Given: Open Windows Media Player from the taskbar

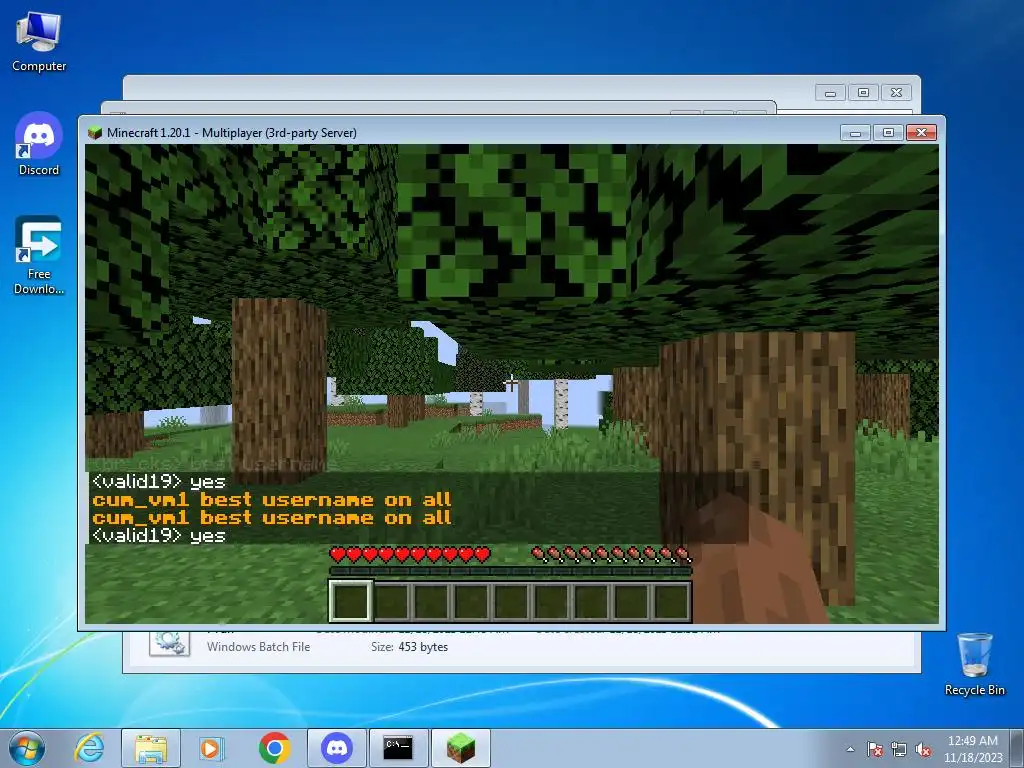Looking at the screenshot, I should tap(211, 748).
